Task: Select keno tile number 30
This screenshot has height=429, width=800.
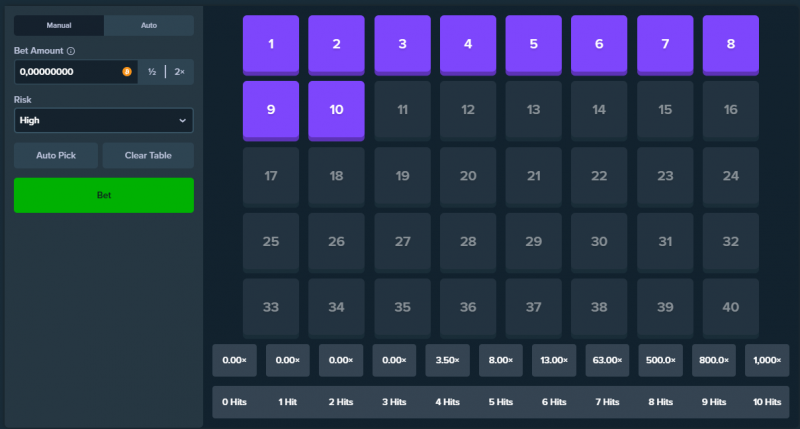Action: click(599, 242)
